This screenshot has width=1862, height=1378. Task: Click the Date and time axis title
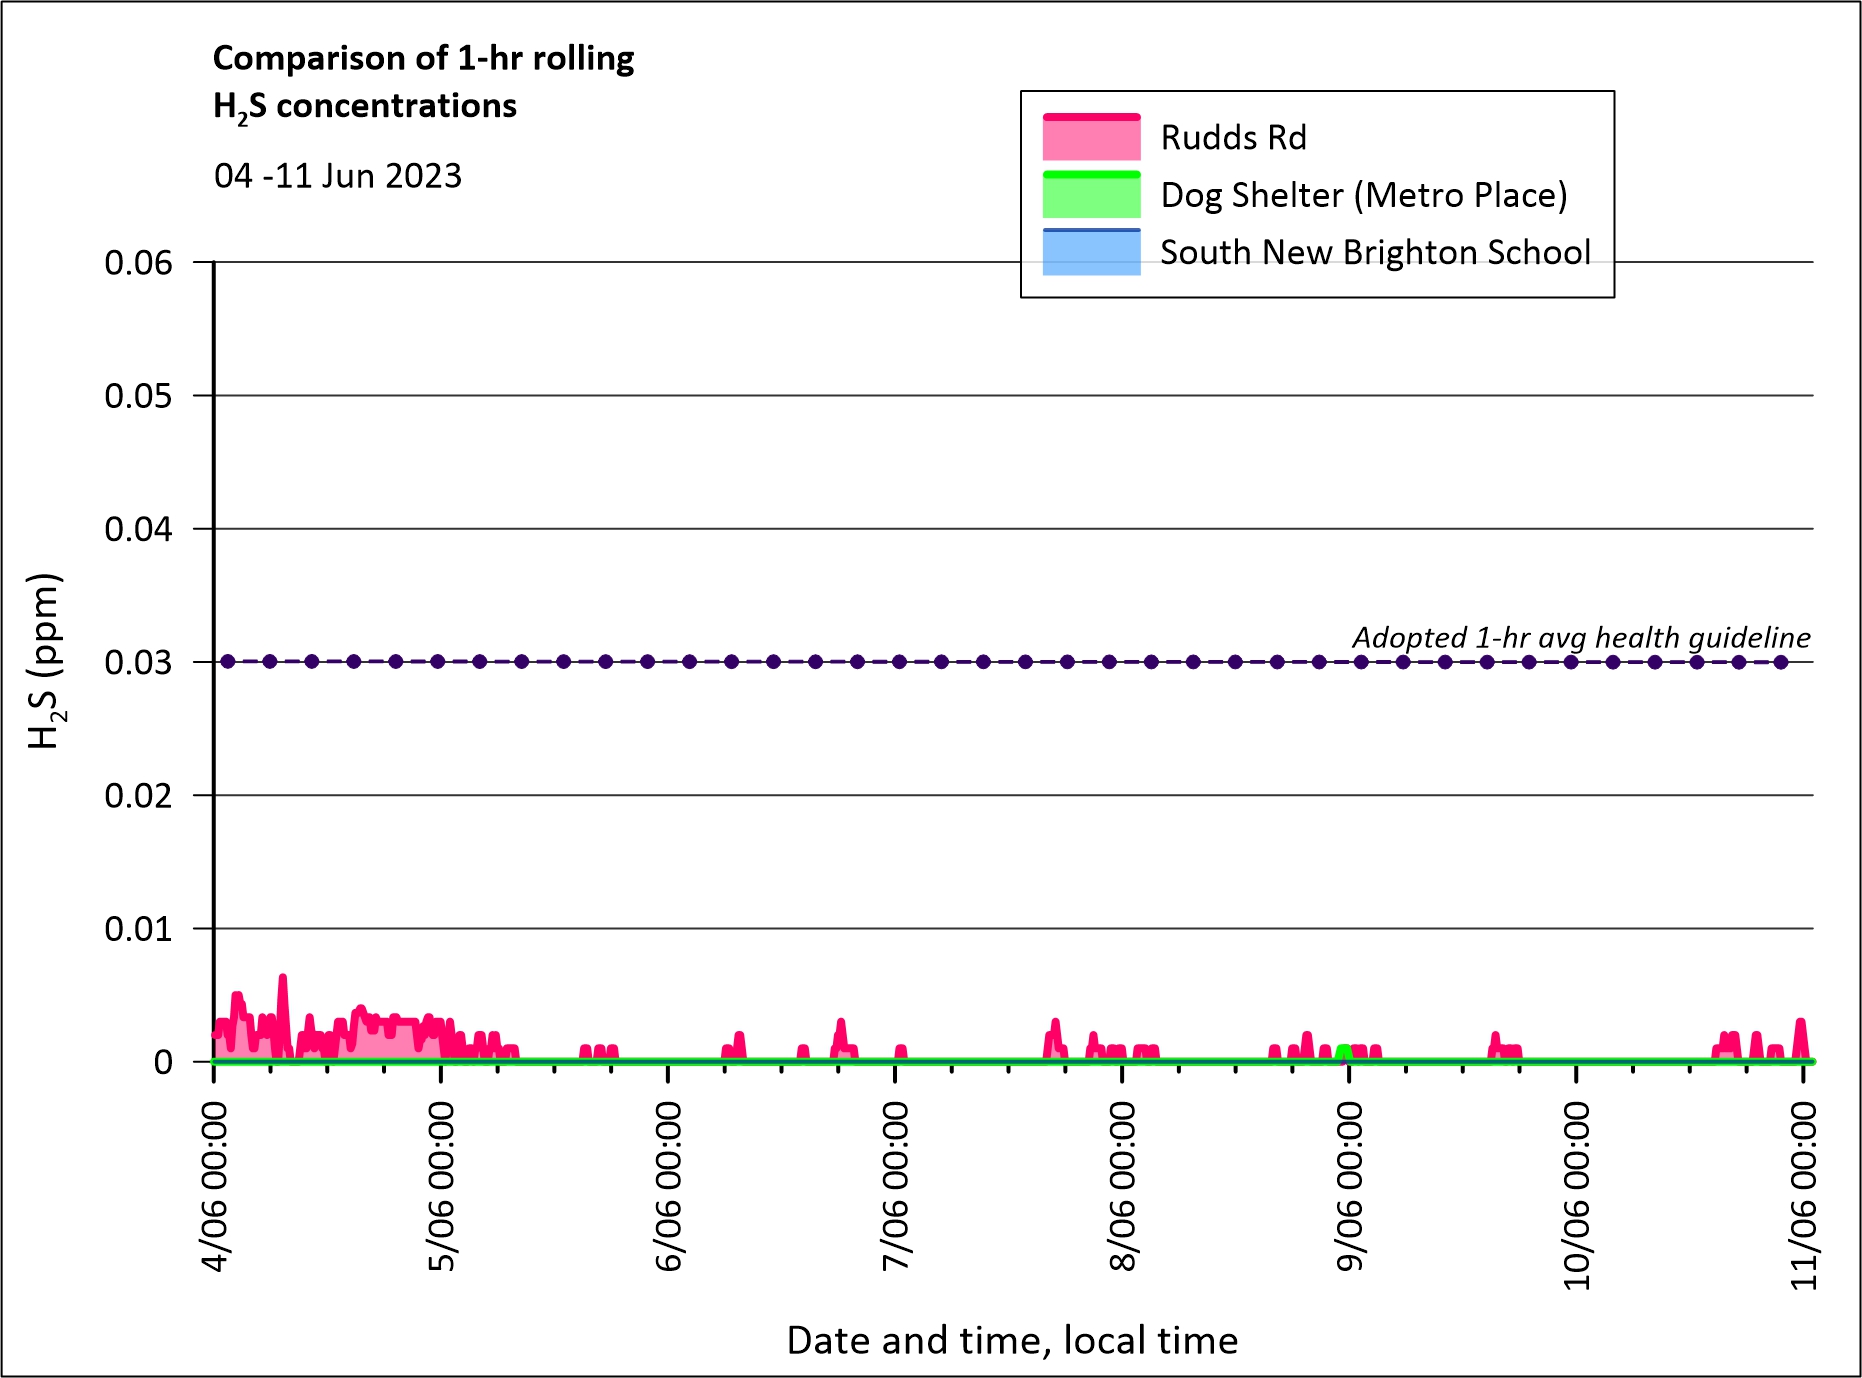point(1012,1340)
